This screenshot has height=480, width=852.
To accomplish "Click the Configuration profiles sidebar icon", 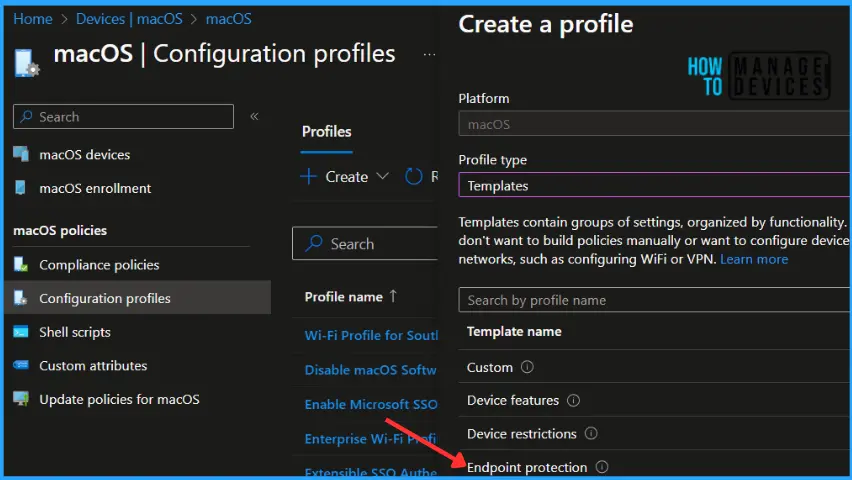I will tap(21, 298).
